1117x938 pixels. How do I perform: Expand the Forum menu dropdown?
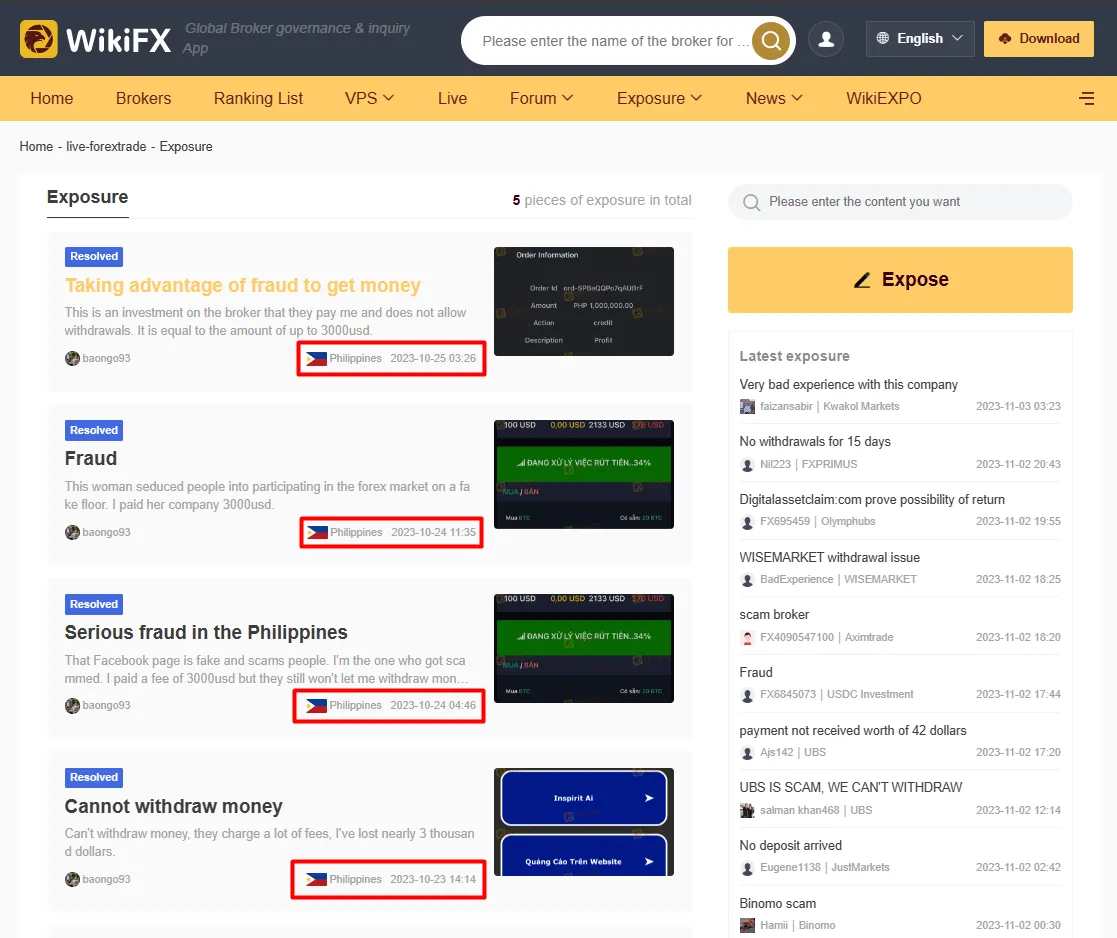(x=541, y=98)
